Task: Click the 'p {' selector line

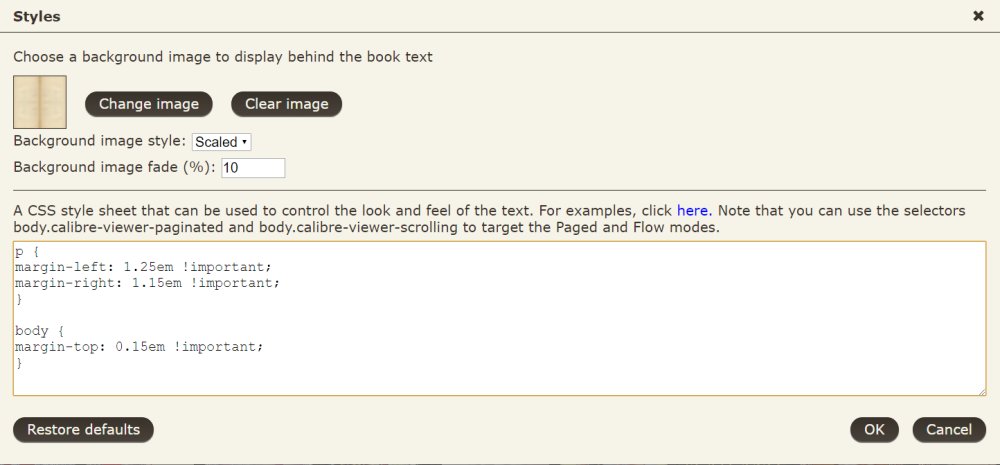Action: (x=24, y=252)
